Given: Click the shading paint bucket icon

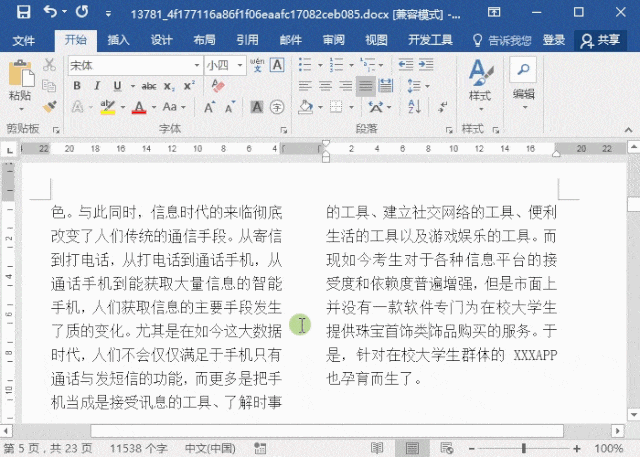Looking at the screenshot, I should pyautogui.click(x=306, y=107).
